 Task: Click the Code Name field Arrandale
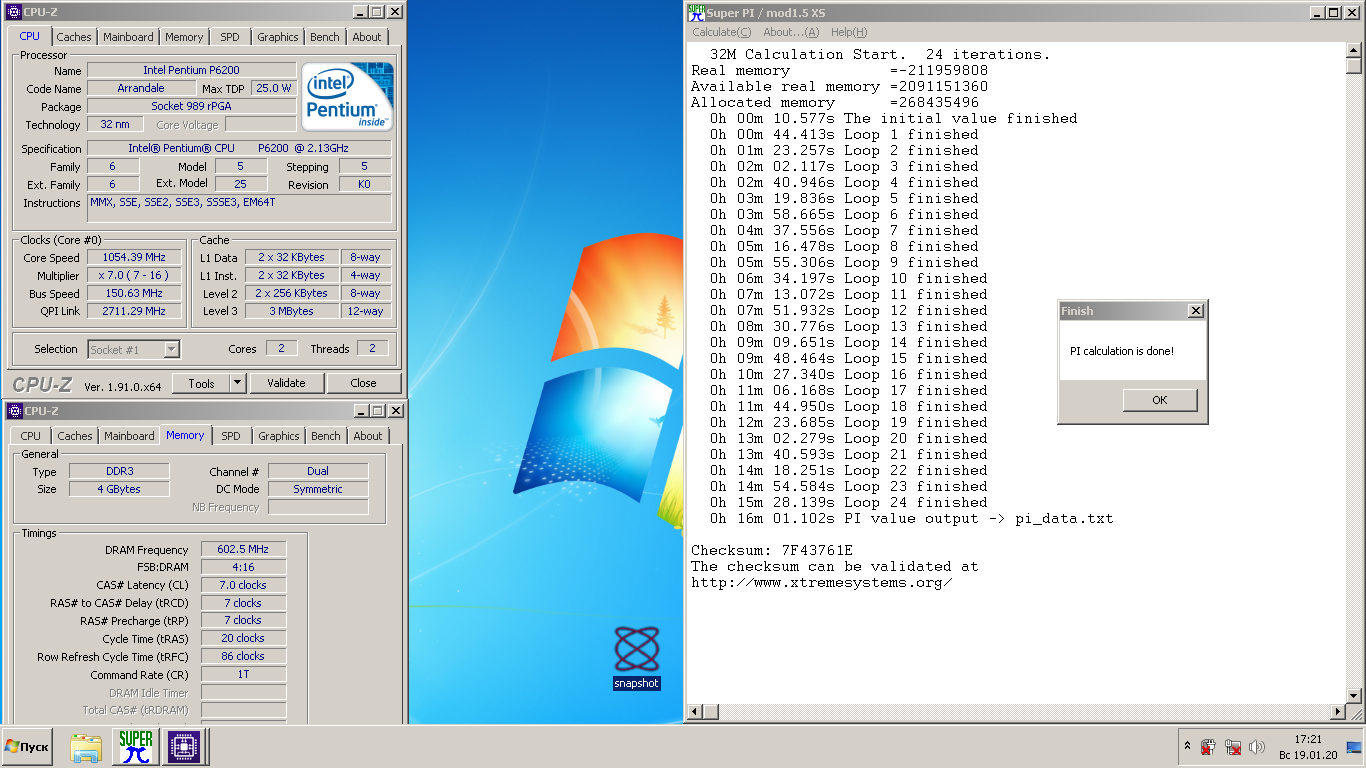pyautogui.click(x=141, y=88)
